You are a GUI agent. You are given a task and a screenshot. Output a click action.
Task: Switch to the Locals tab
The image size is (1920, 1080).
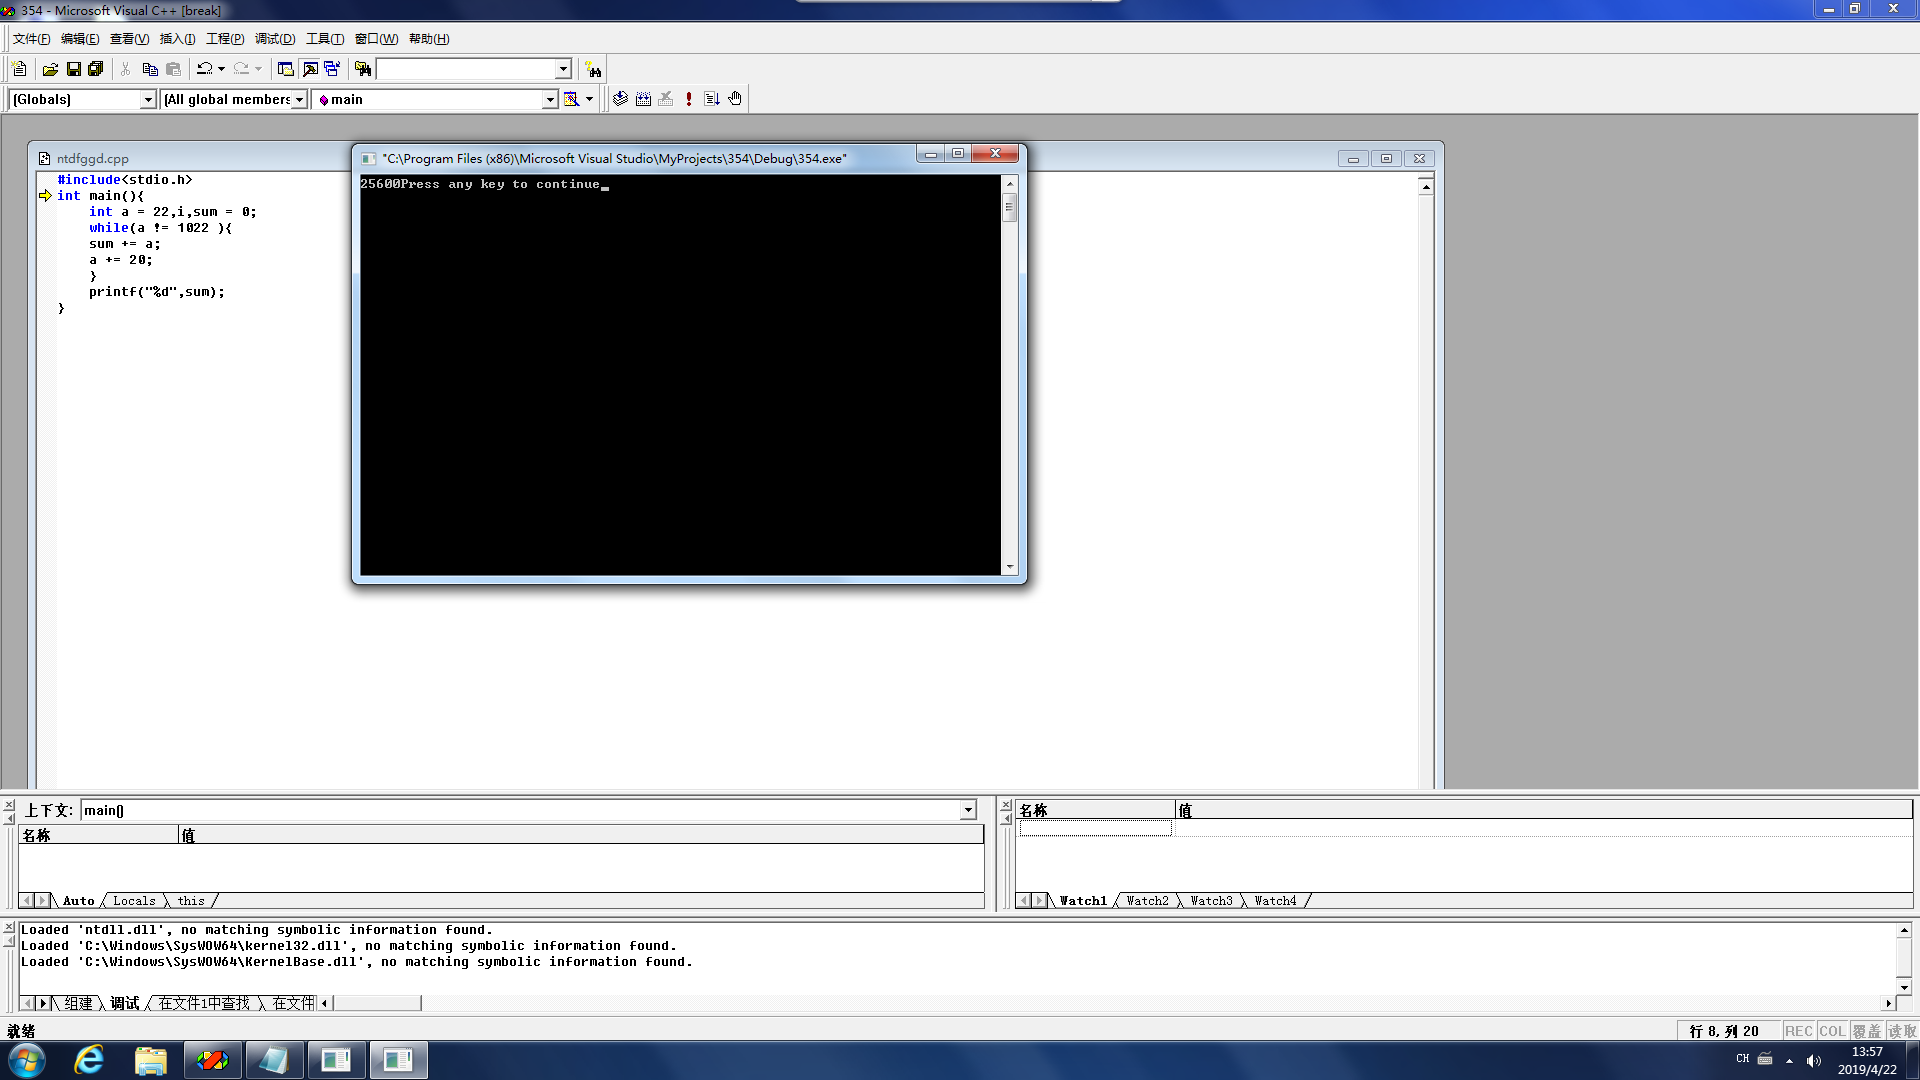[134, 901]
